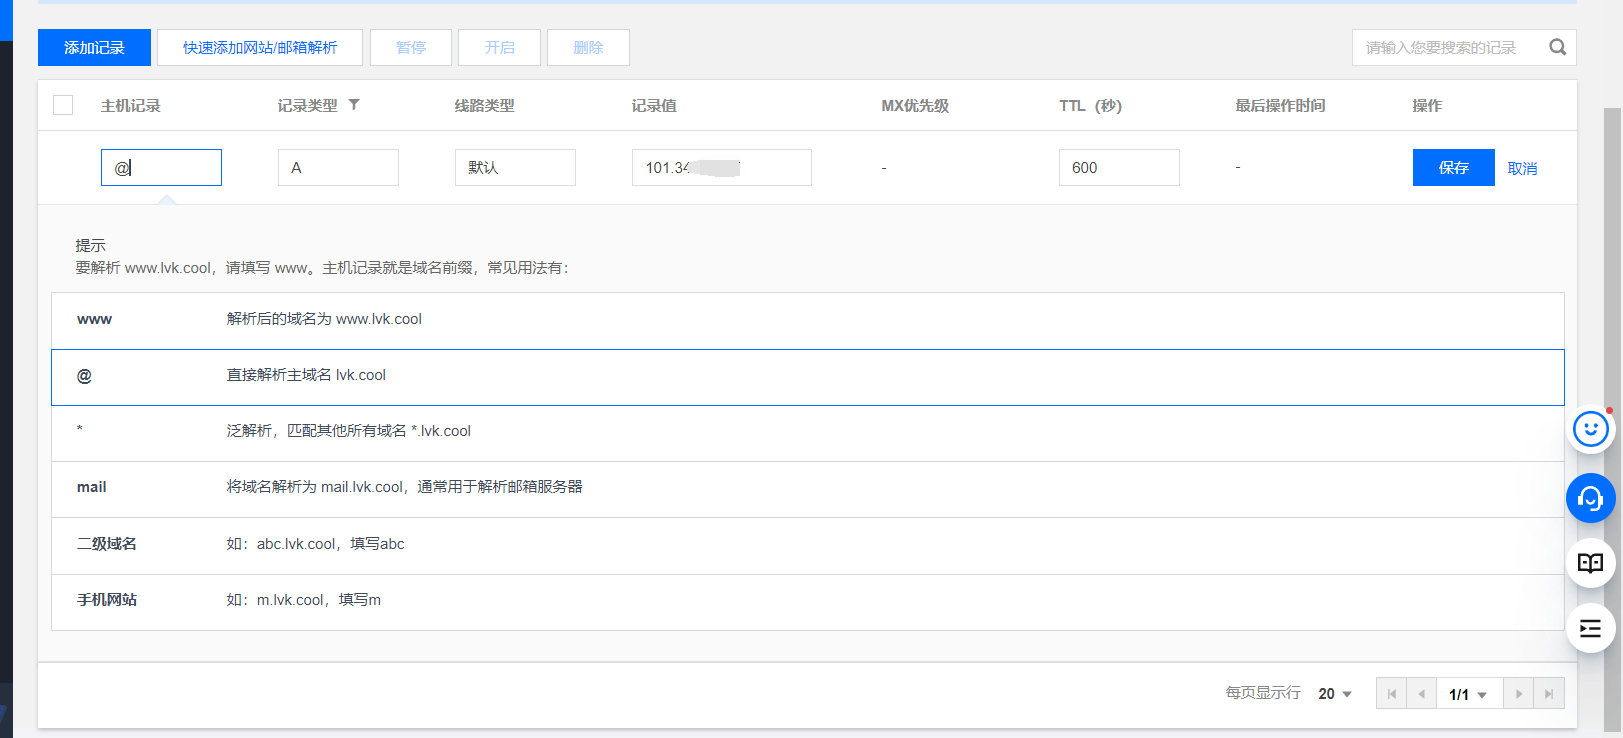This screenshot has width=1623, height=738.
Task: Go to the next page of records
Action: tap(1519, 693)
